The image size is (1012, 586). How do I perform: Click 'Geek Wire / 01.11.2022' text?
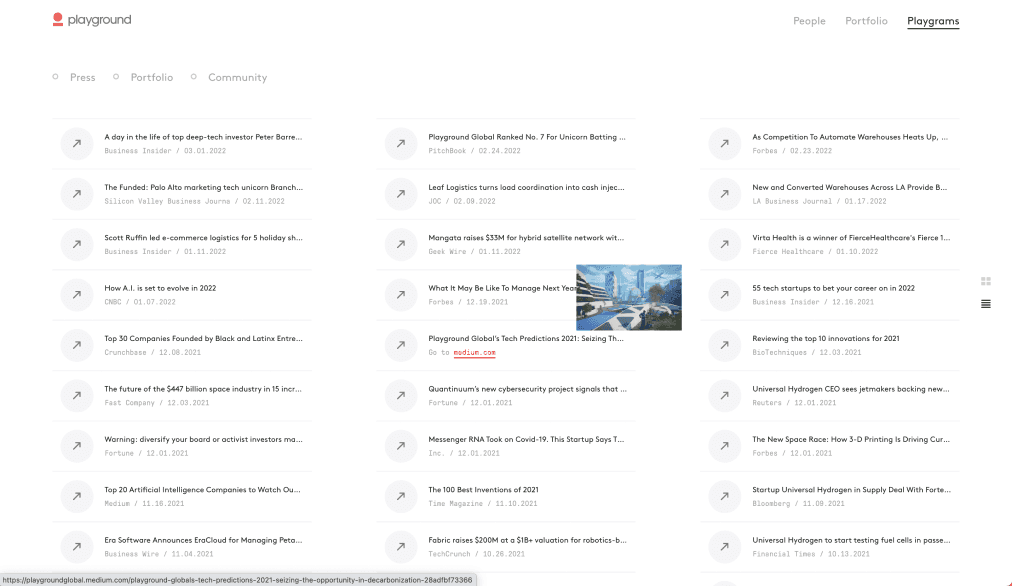click(x=474, y=252)
